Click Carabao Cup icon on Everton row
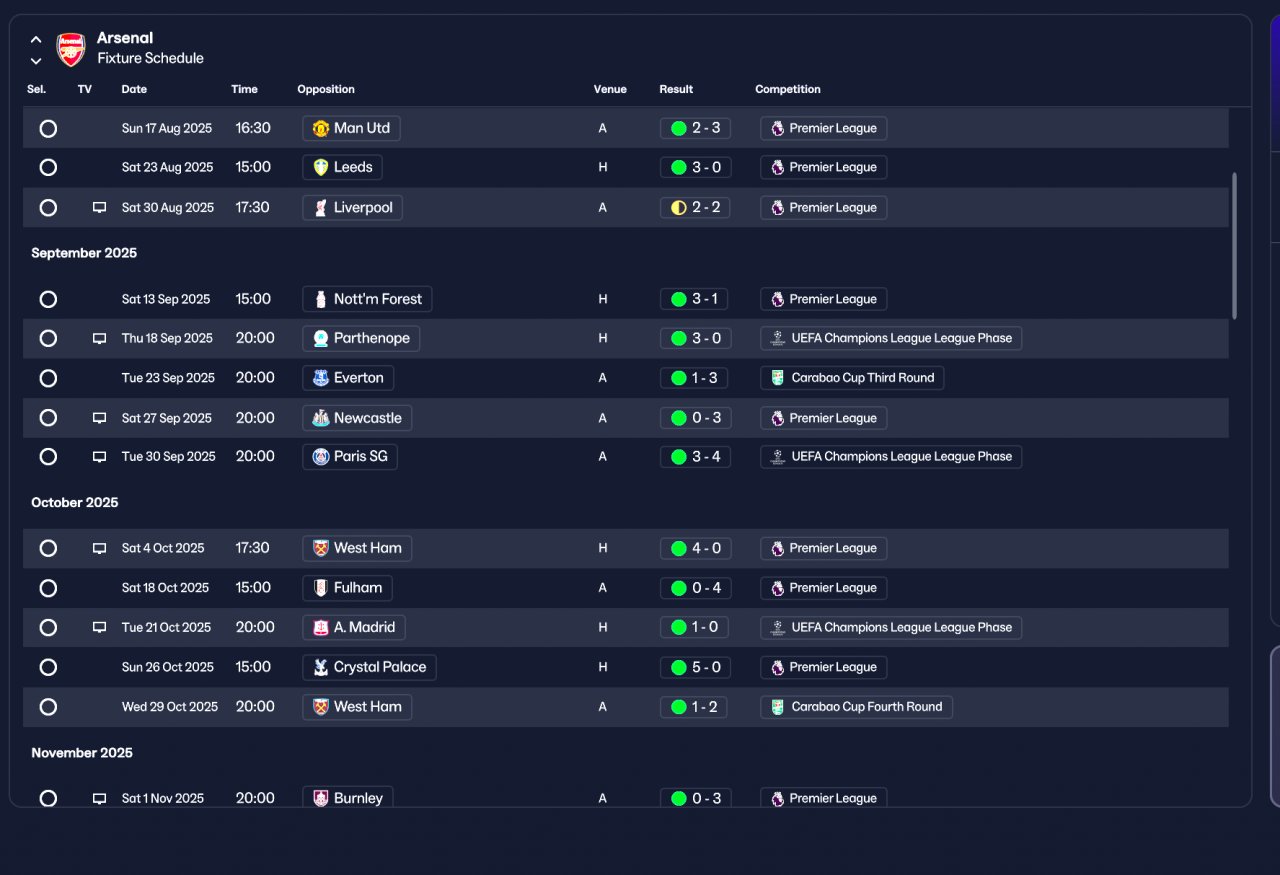Image resolution: width=1280 pixels, height=875 pixels. click(x=778, y=378)
